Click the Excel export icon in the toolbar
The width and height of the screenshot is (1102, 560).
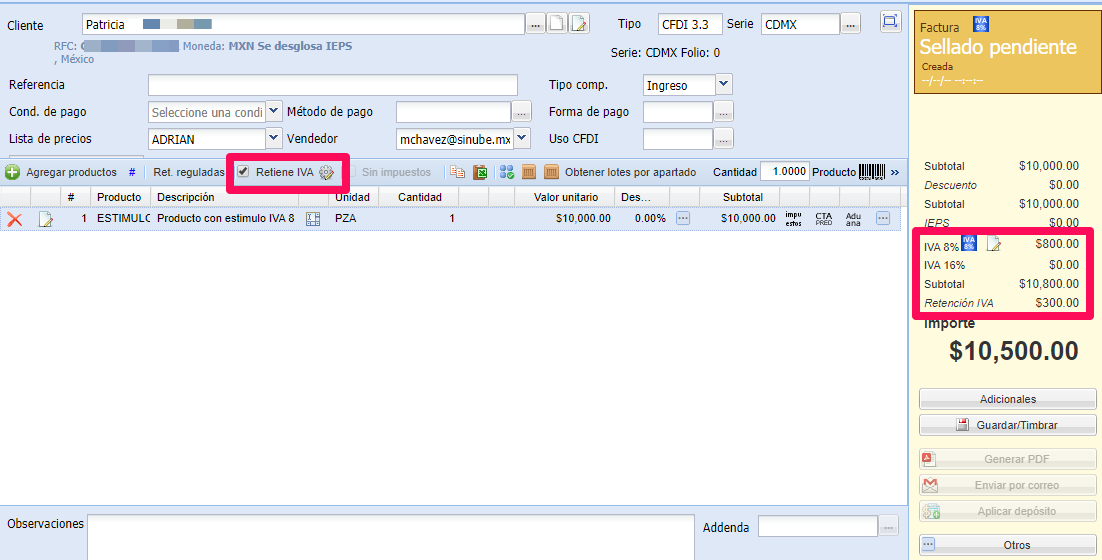point(480,172)
